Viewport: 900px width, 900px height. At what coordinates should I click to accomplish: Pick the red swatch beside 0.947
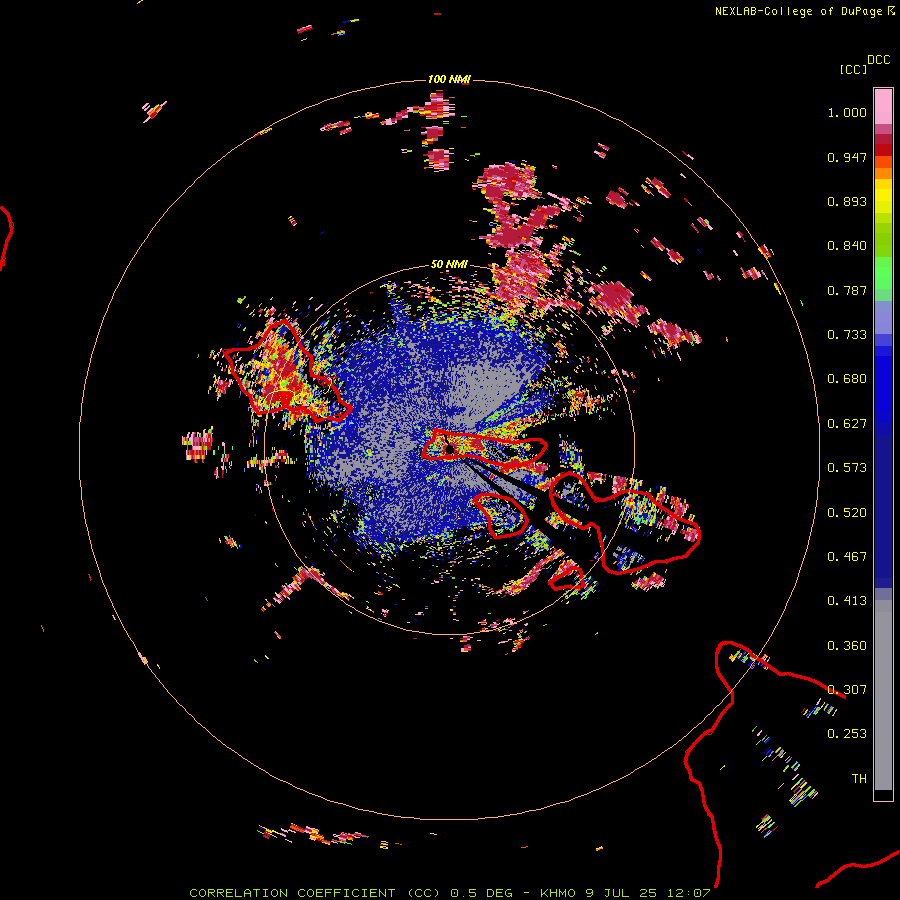(883, 150)
